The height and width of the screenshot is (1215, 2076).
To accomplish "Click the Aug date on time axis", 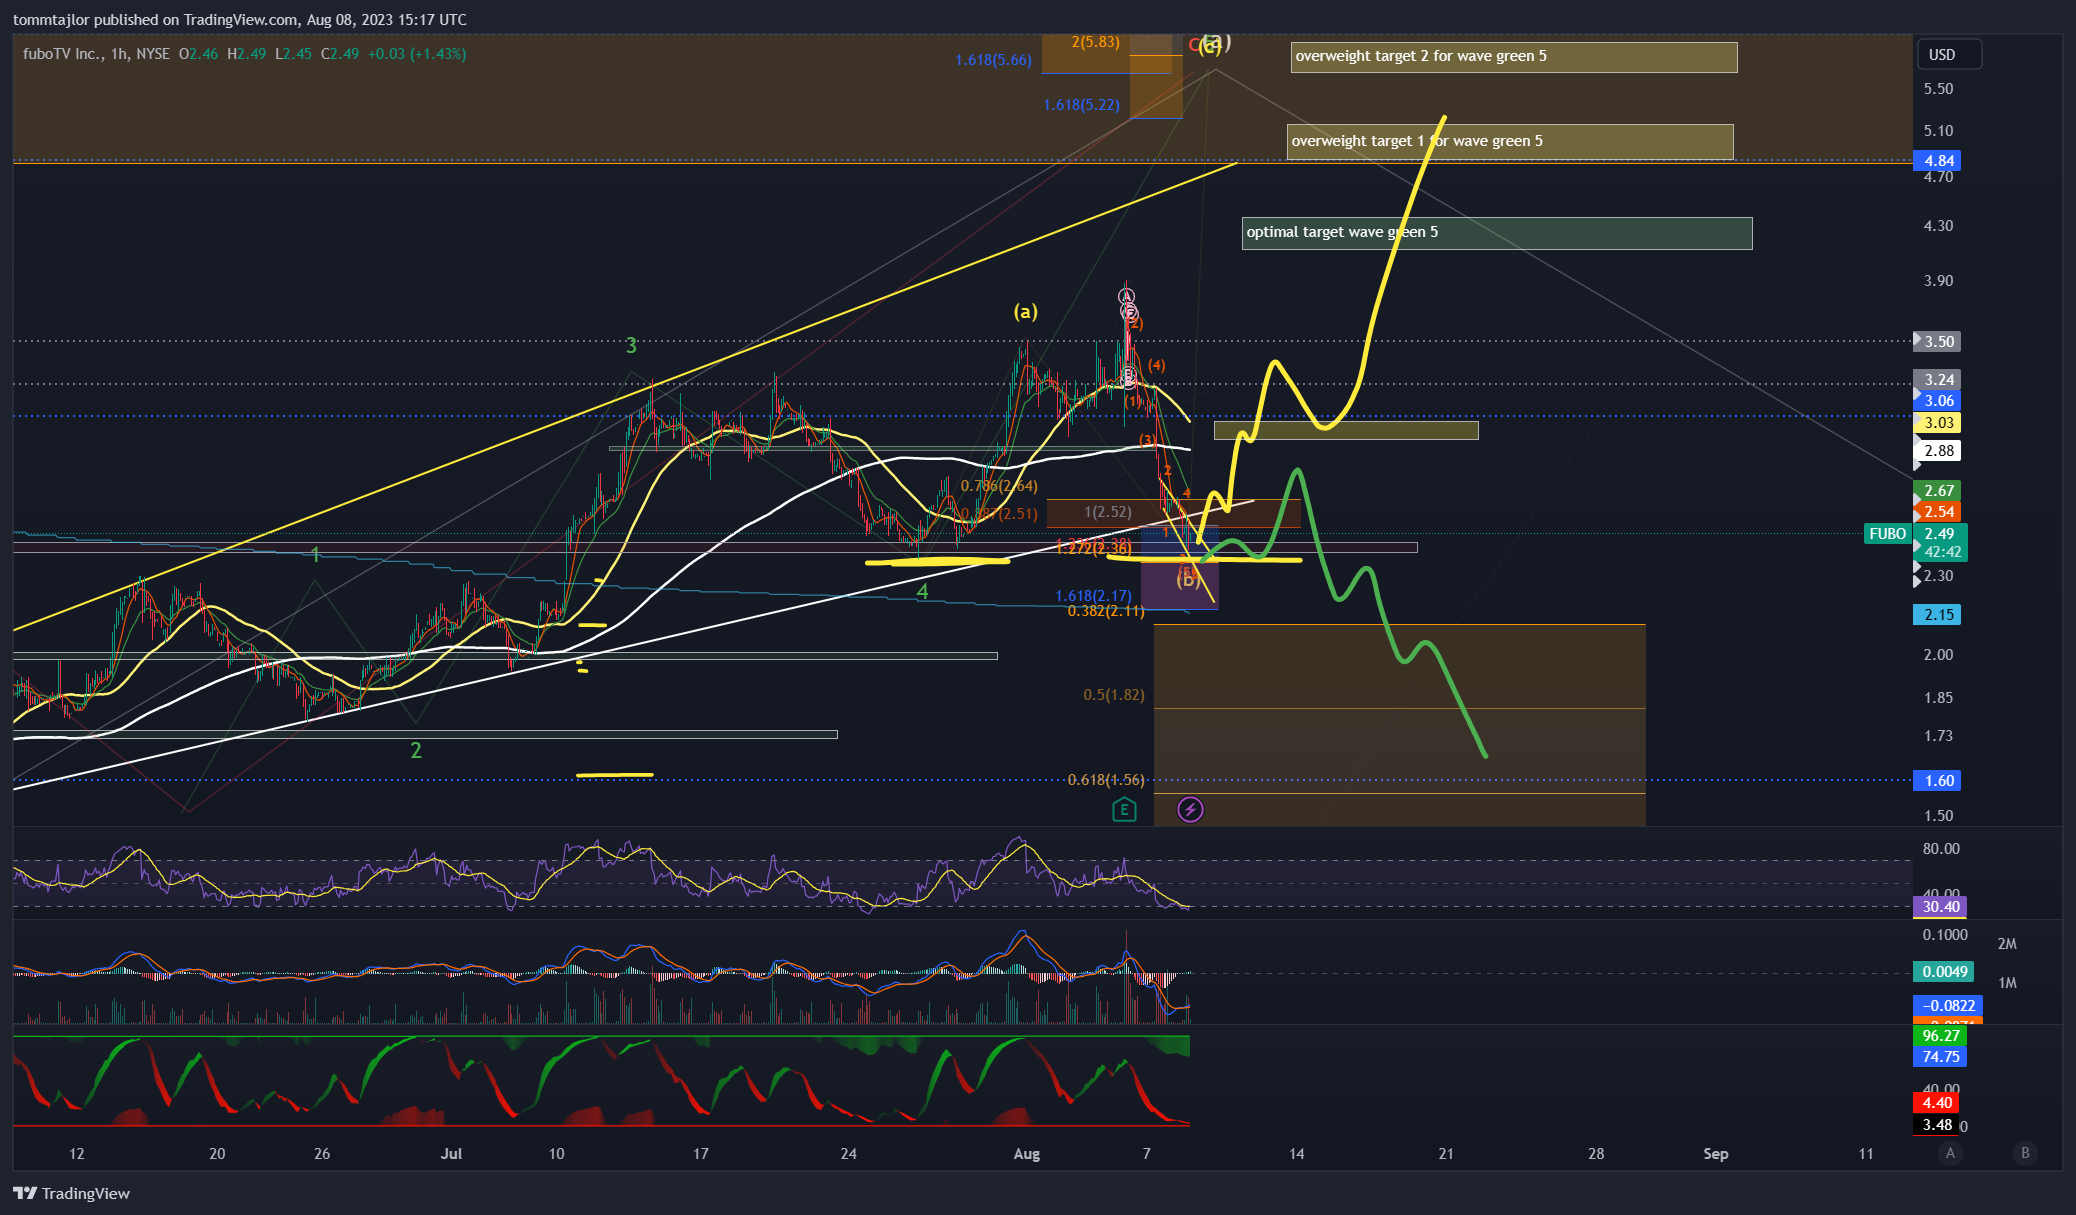I will click(x=1027, y=1154).
